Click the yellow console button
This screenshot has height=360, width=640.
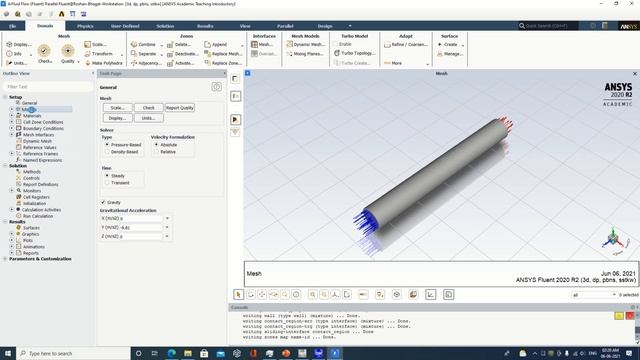pos(619,316)
